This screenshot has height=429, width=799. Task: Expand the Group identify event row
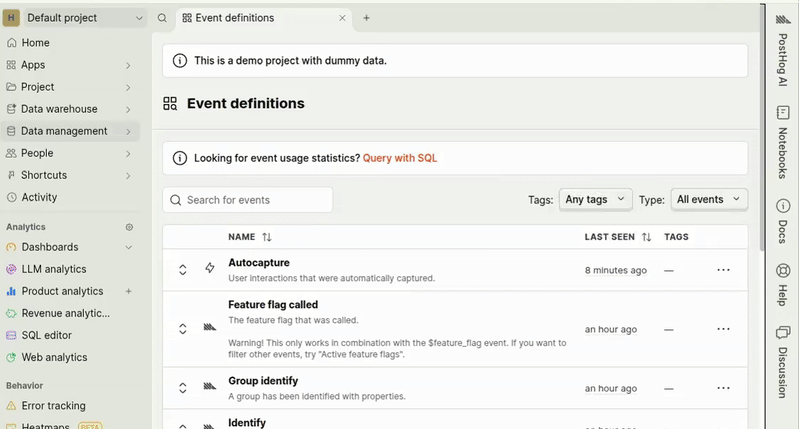click(182, 388)
